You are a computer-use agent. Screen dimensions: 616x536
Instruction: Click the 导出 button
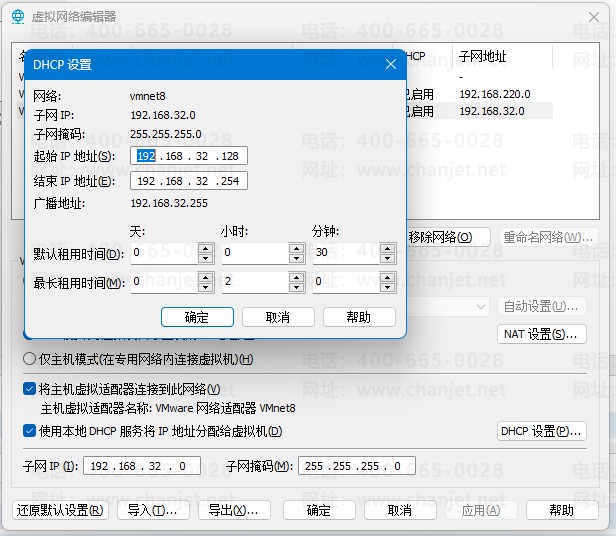(x=234, y=510)
